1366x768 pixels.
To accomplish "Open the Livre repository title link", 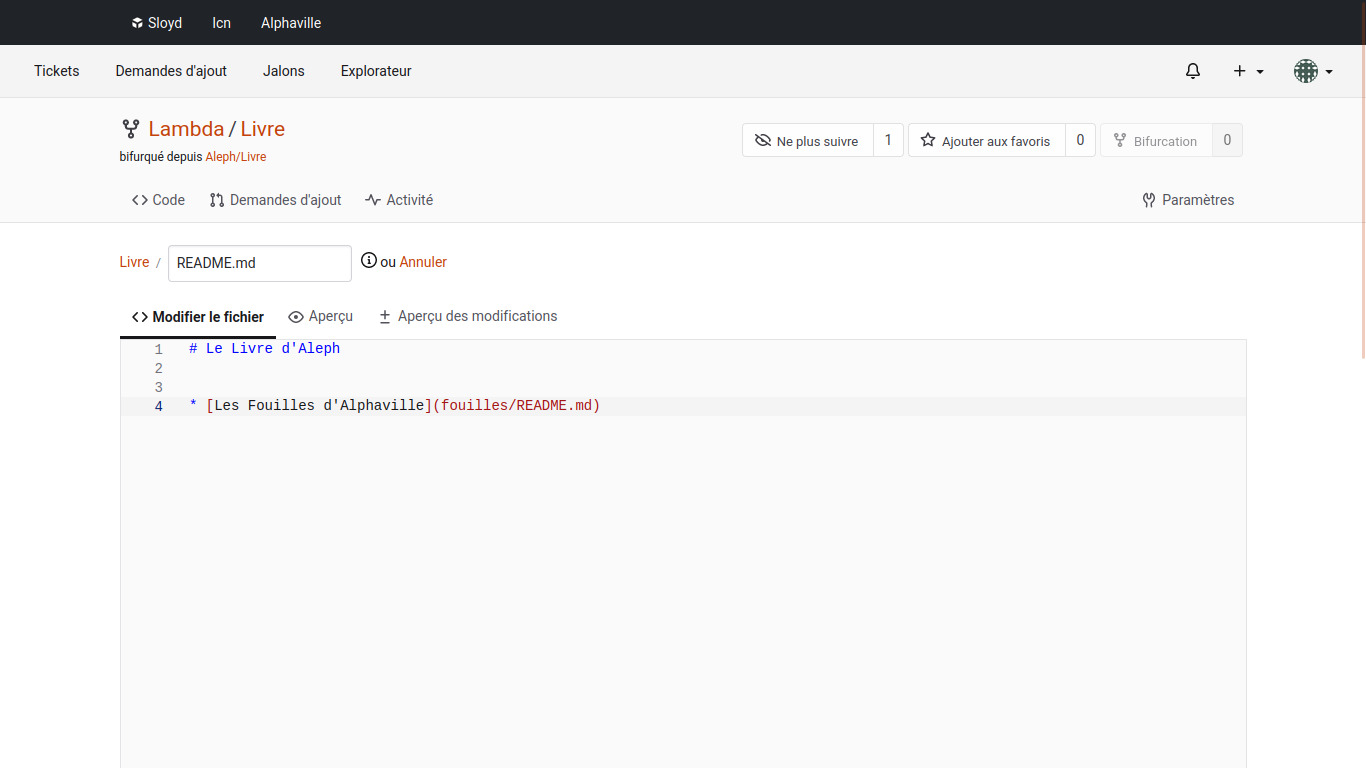I will [x=263, y=129].
